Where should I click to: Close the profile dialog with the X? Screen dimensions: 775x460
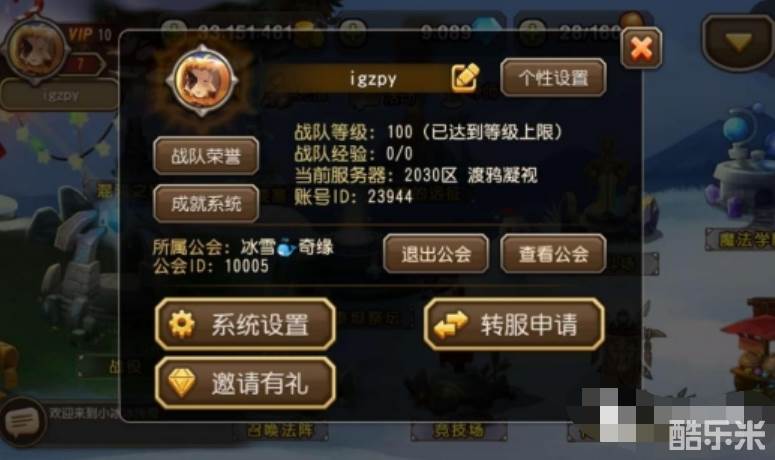641,48
